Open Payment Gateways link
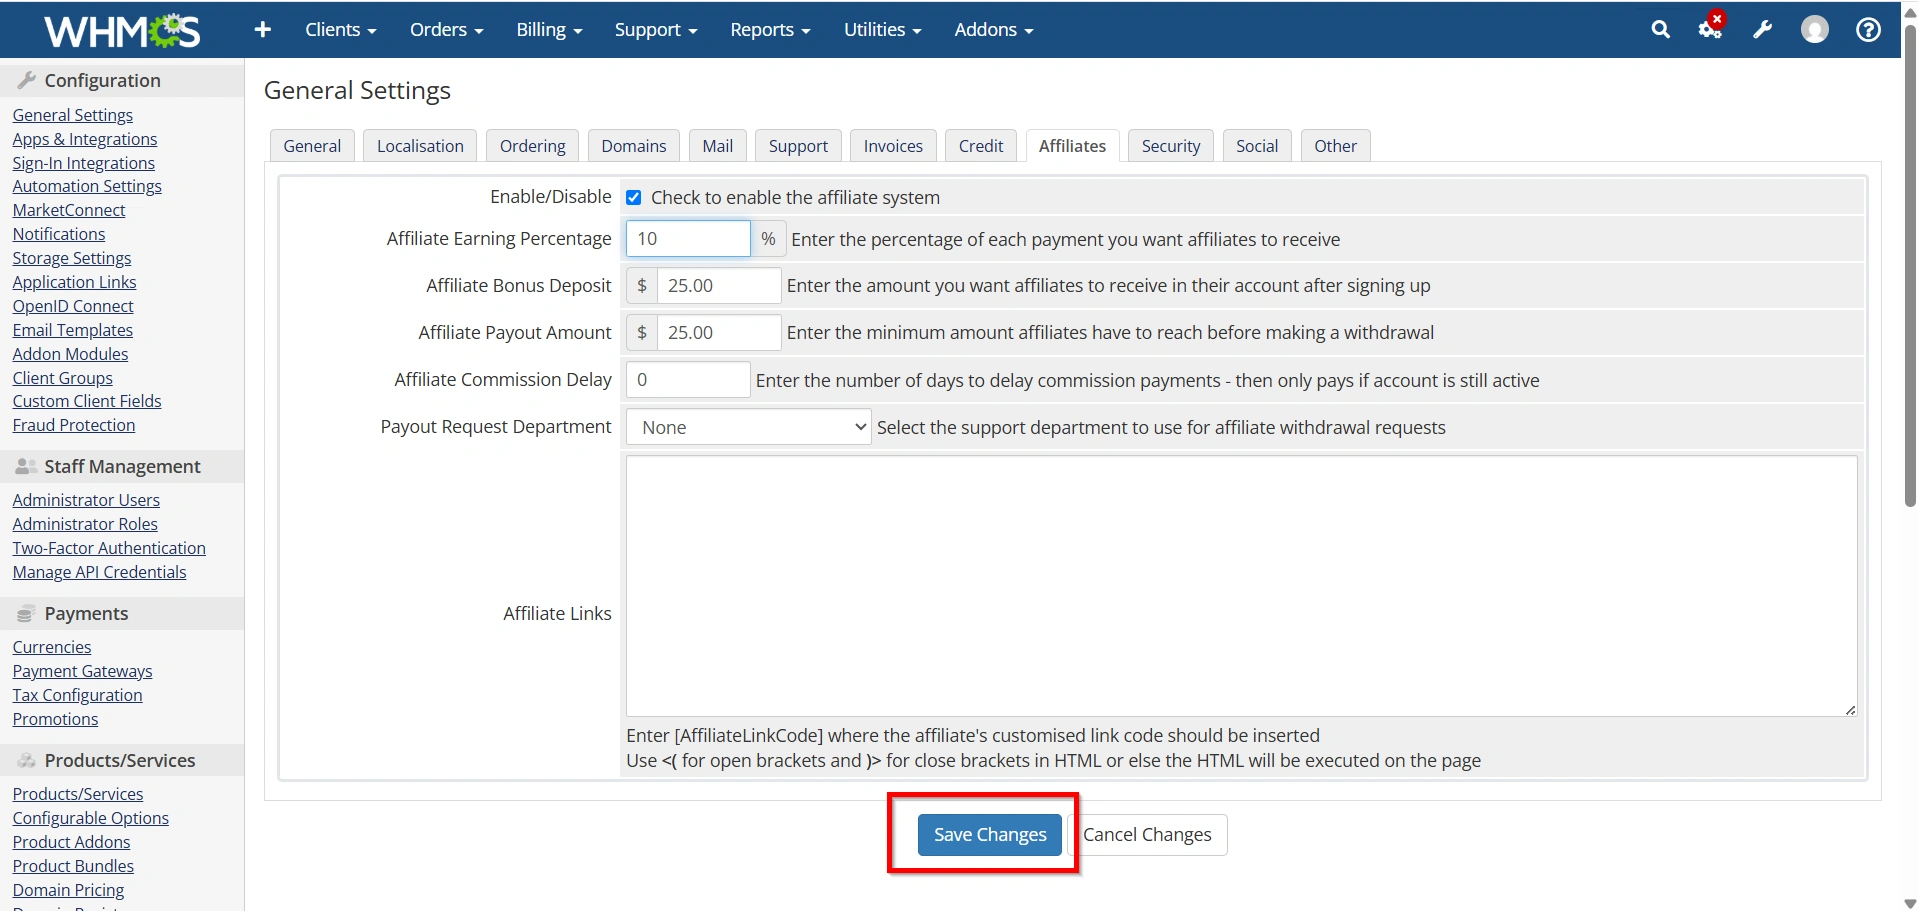The width and height of the screenshot is (1918, 911). 82,671
